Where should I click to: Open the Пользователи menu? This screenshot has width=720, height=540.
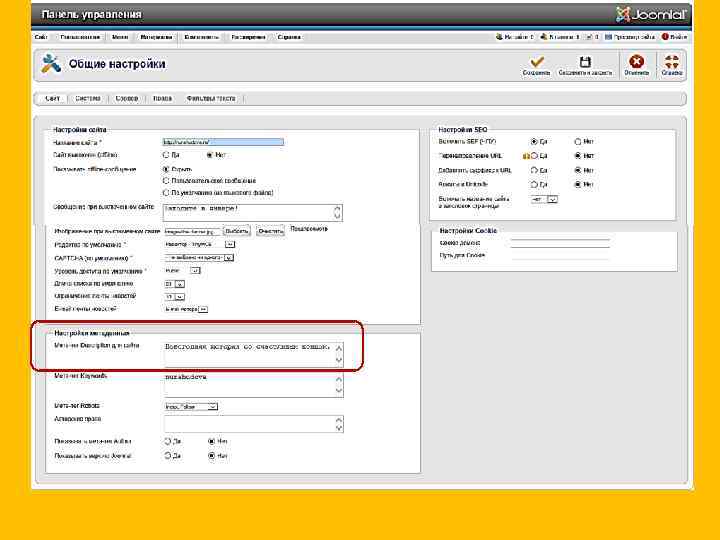[80, 37]
